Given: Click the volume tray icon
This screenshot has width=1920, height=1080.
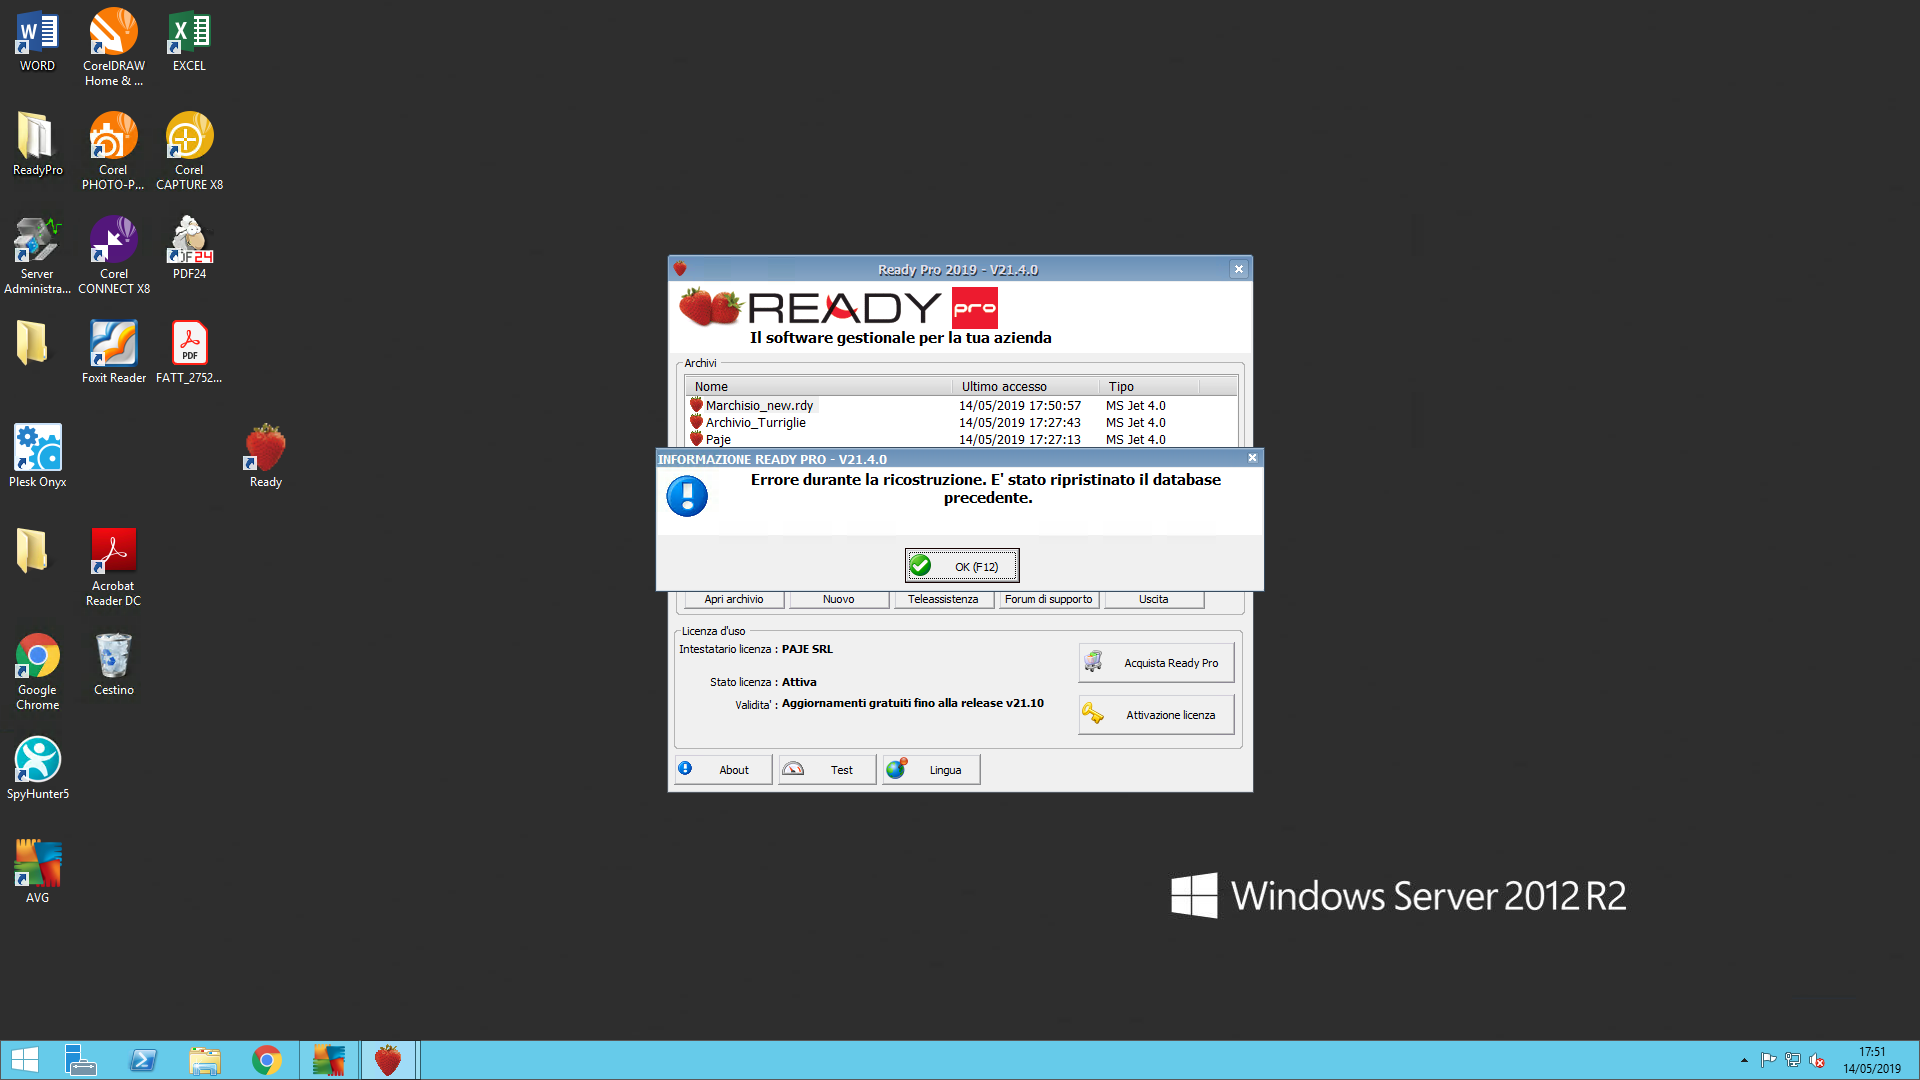Looking at the screenshot, I should coord(1817,1061).
